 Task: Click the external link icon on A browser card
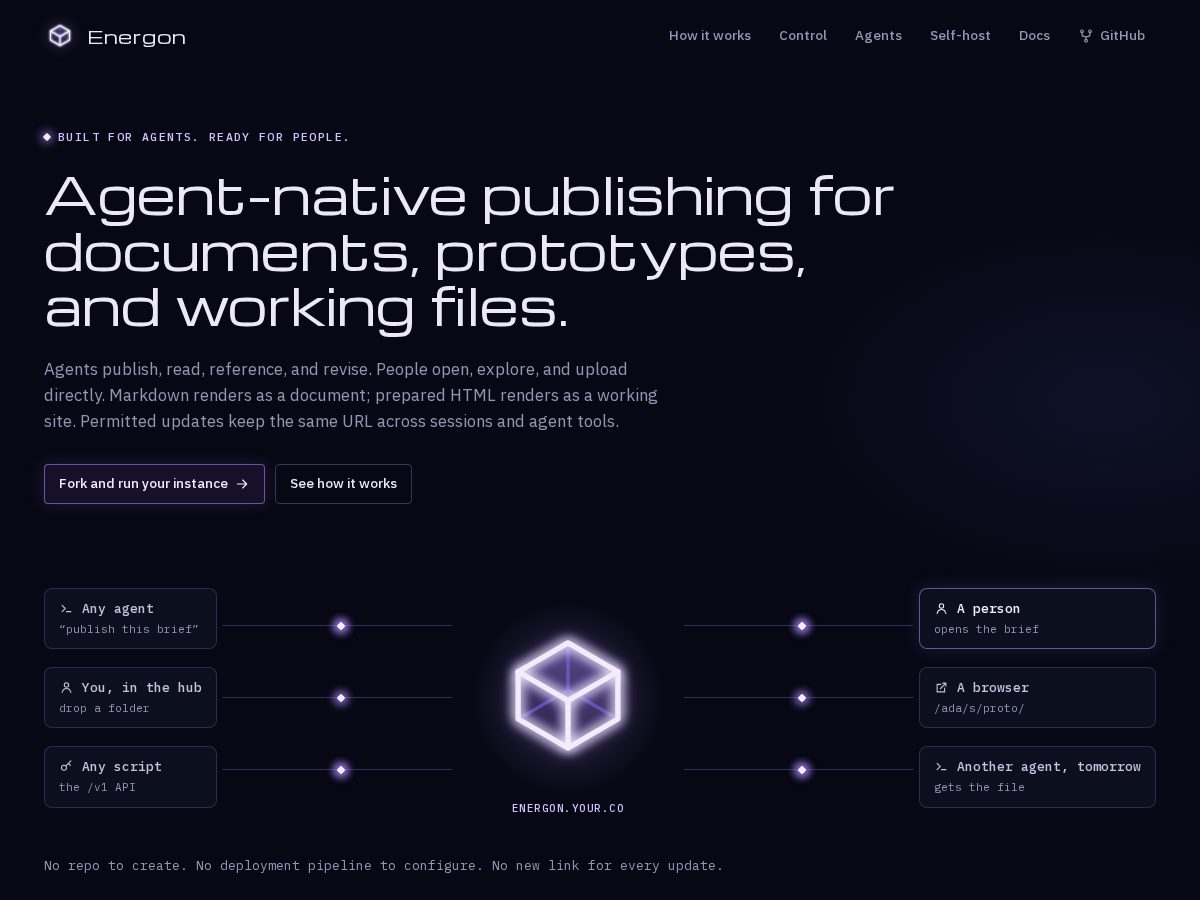point(941,688)
